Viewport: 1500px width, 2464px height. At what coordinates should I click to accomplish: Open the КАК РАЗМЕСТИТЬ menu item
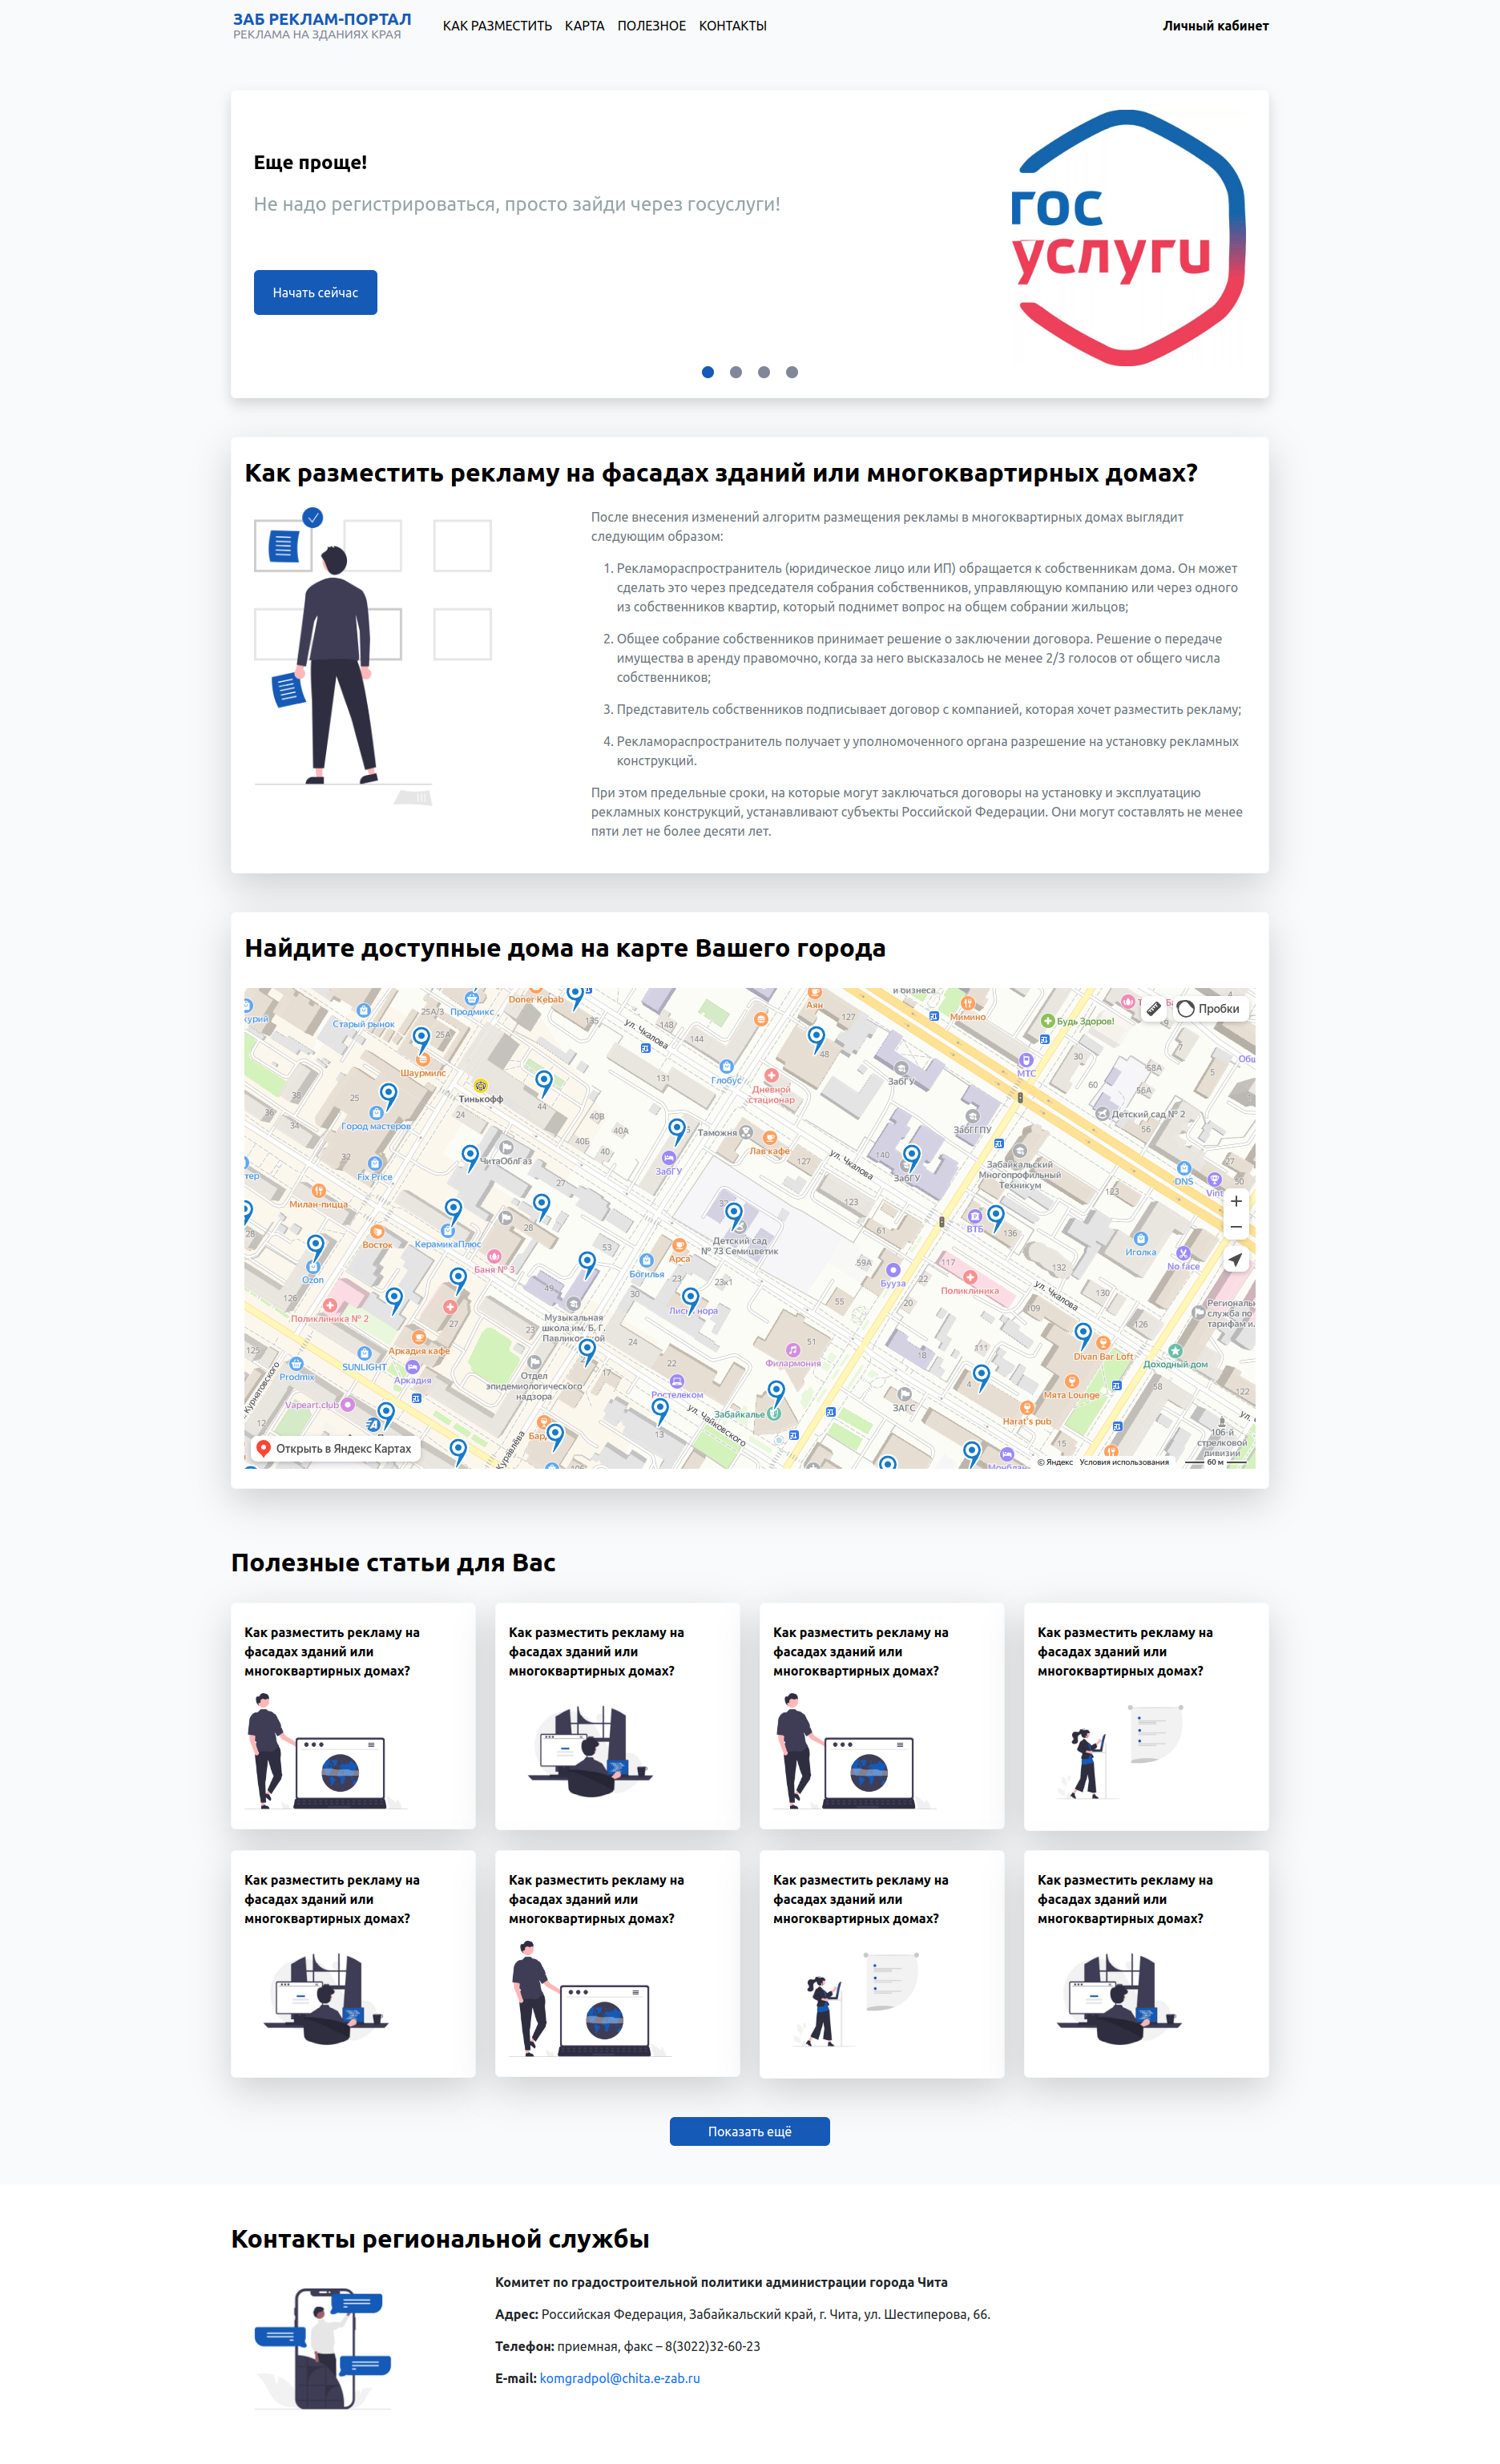point(497,26)
